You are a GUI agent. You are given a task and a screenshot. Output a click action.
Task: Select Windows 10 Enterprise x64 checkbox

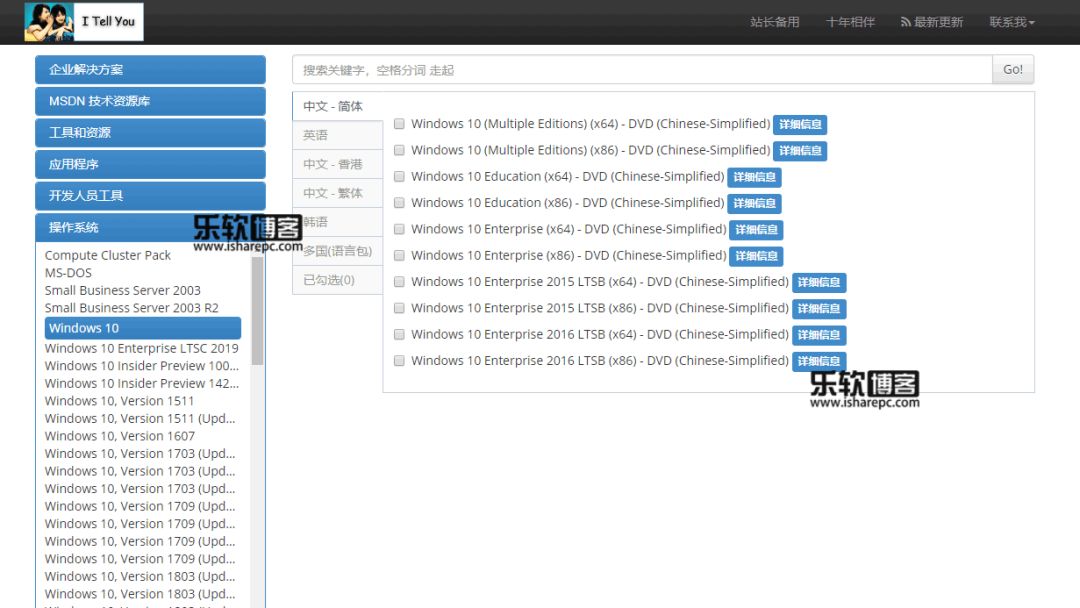[x=399, y=229]
